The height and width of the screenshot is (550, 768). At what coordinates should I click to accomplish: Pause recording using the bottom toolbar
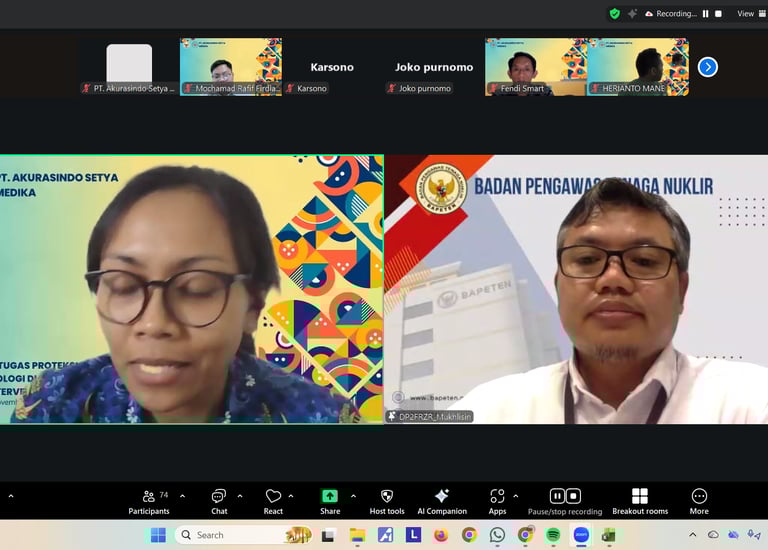point(557,496)
